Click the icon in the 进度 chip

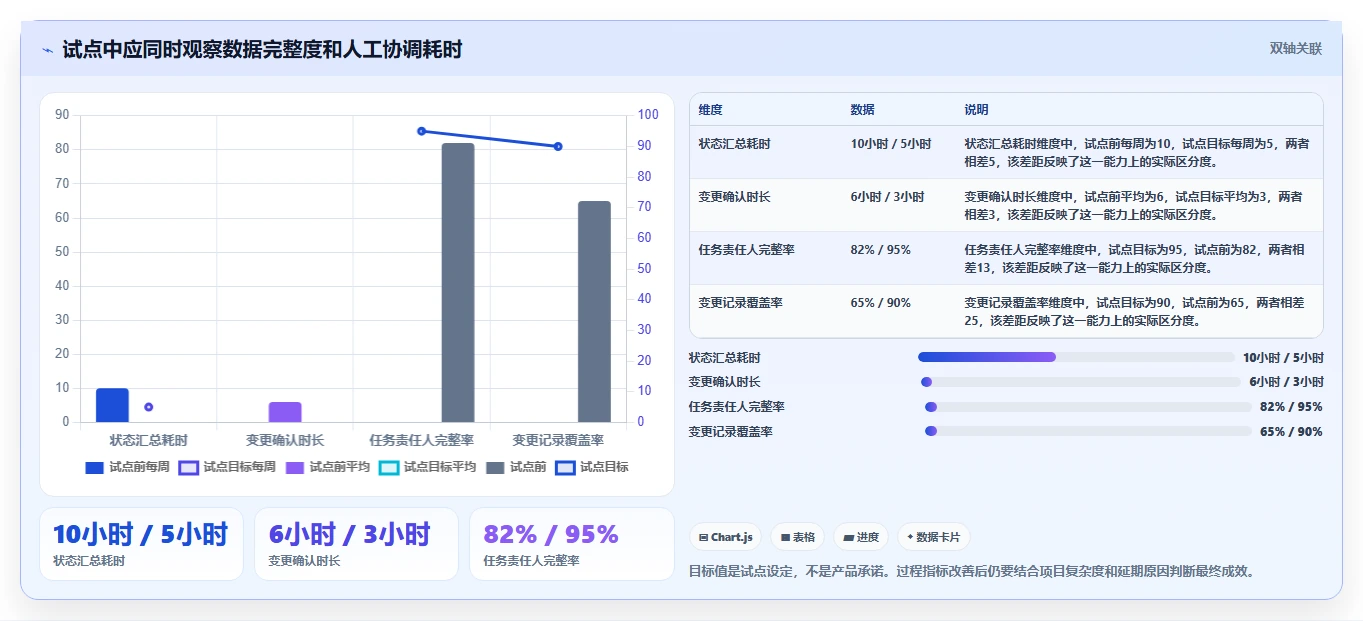pyautogui.click(x=849, y=537)
